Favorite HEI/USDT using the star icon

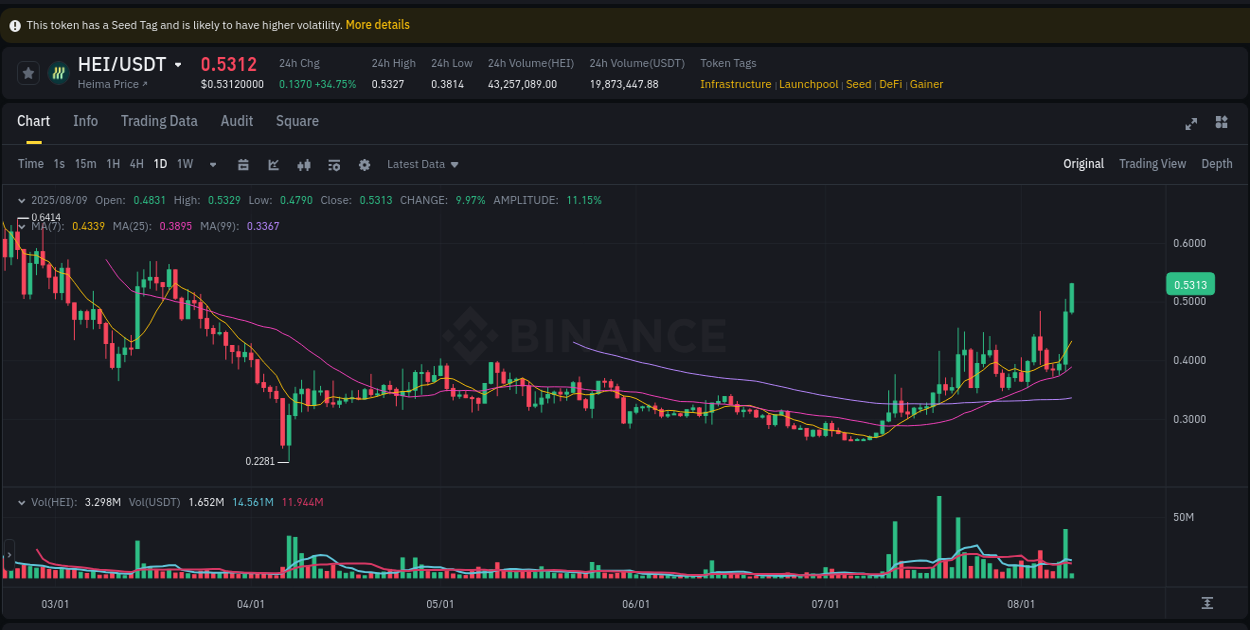point(28,72)
